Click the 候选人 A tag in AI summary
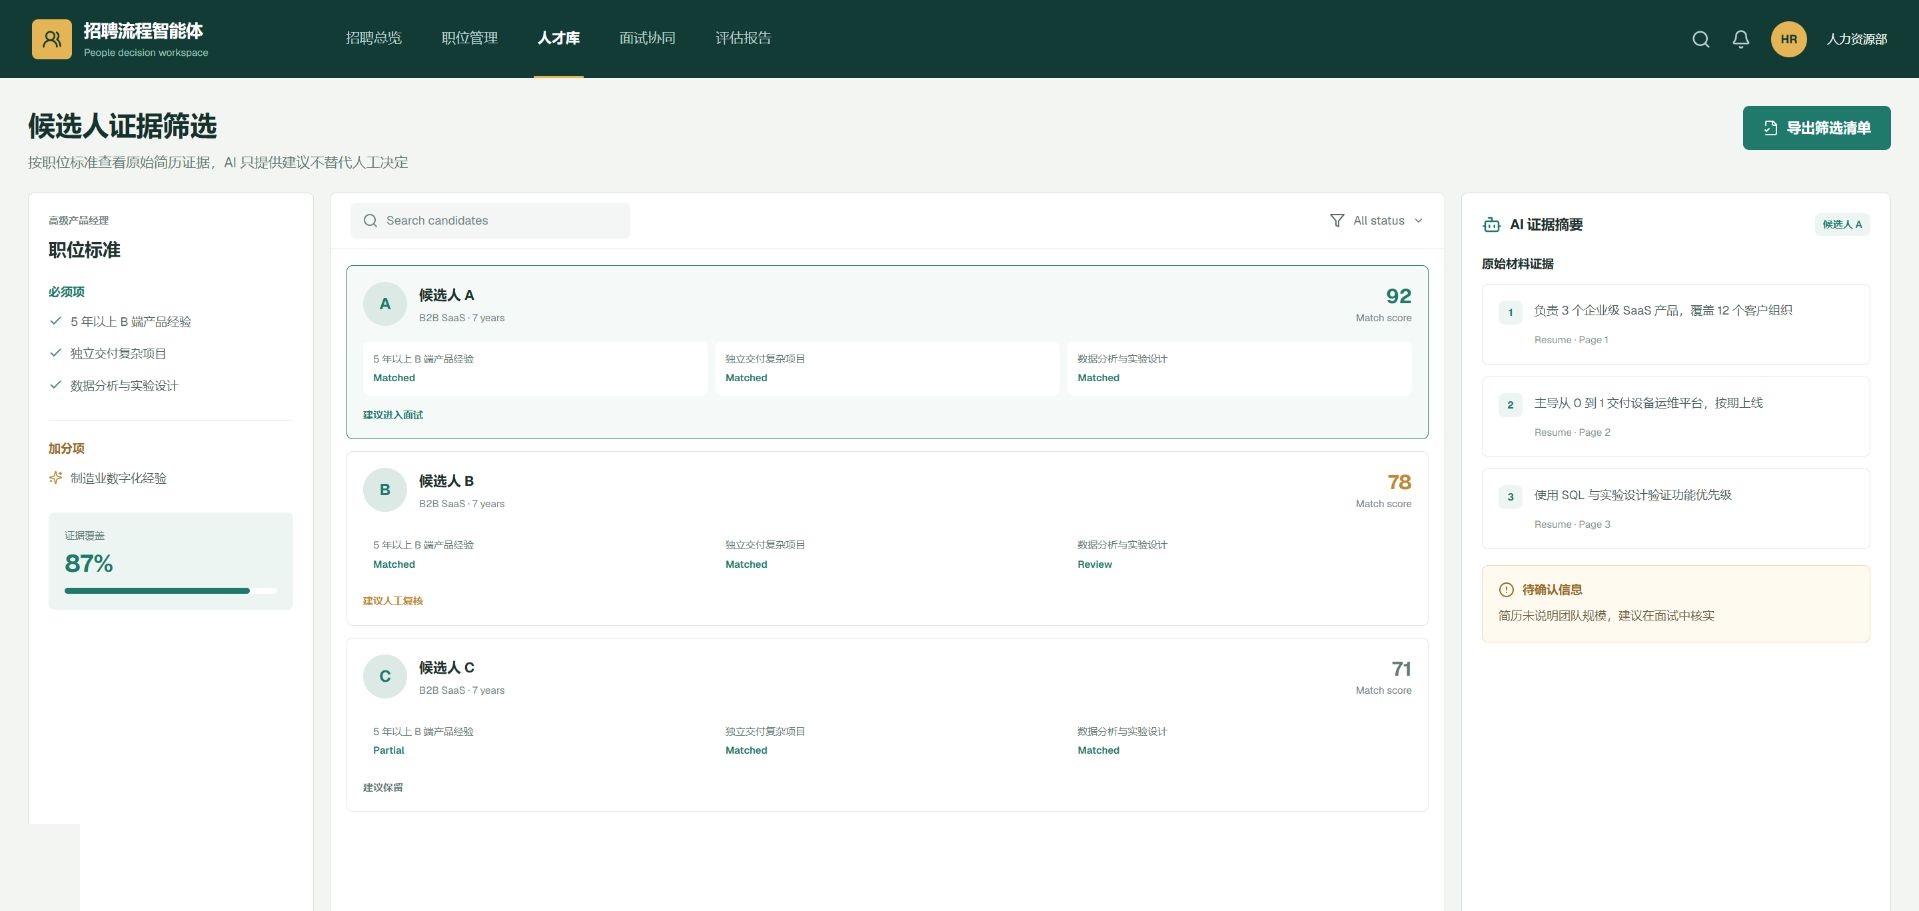The width and height of the screenshot is (1919, 911). point(1842,225)
